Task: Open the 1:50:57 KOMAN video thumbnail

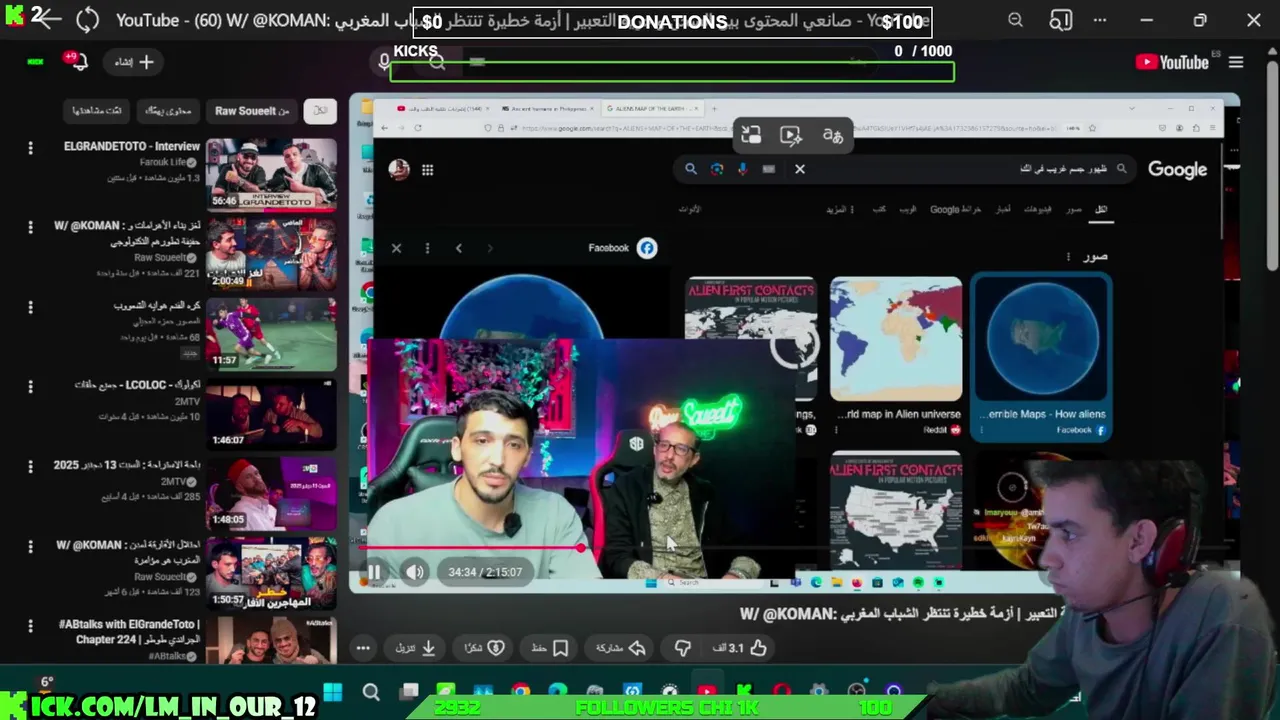Action: [271, 574]
